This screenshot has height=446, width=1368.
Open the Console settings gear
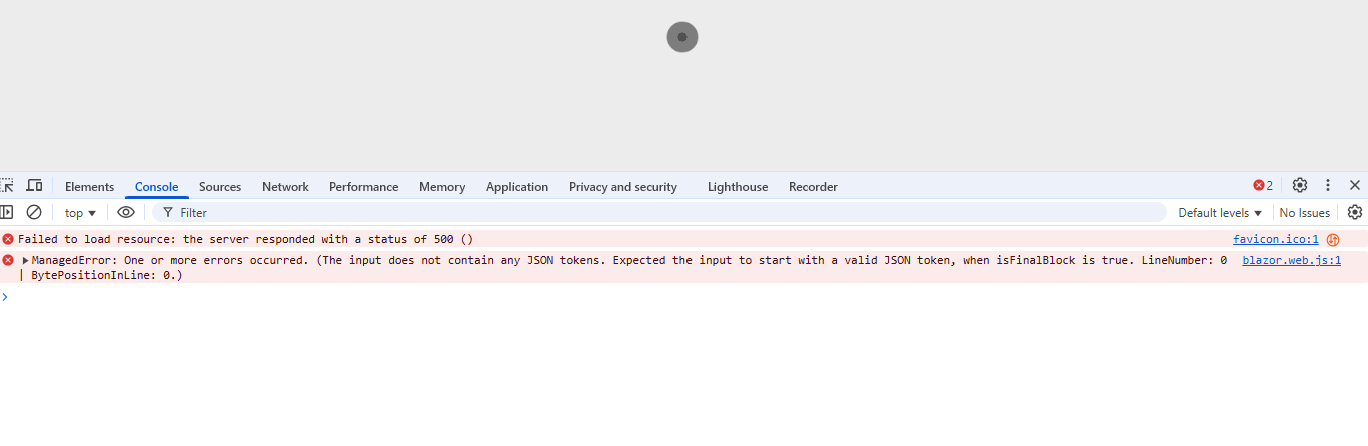coord(1355,212)
